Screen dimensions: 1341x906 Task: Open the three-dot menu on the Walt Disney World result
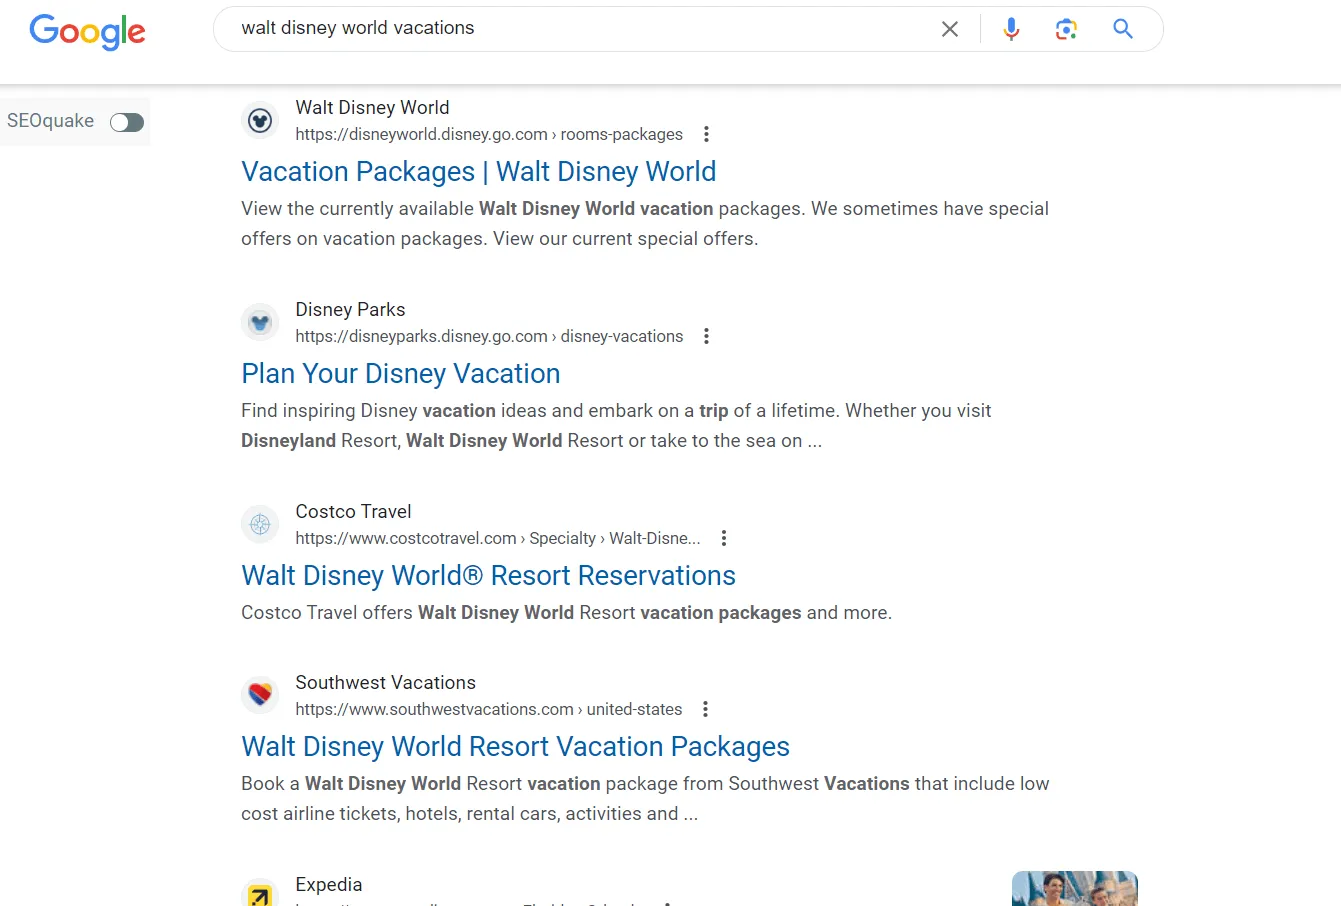[x=707, y=134]
